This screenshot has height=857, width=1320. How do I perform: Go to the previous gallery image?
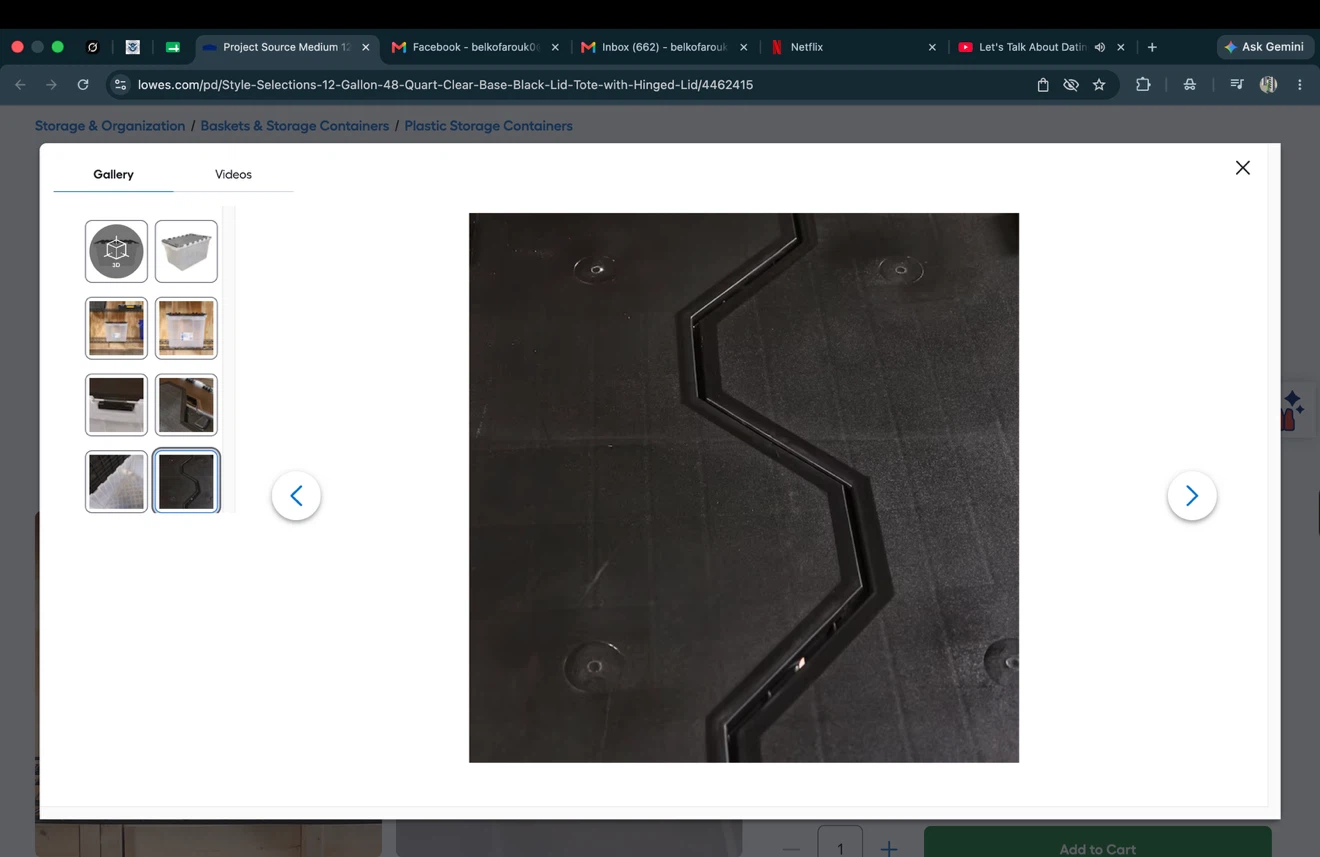[x=296, y=495]
